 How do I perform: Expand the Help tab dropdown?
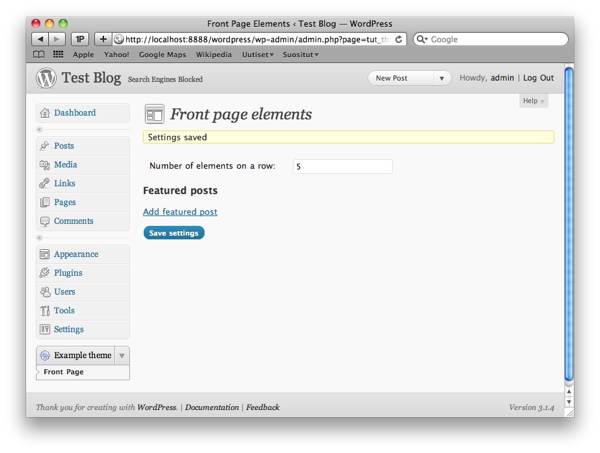tap(533, 101)
